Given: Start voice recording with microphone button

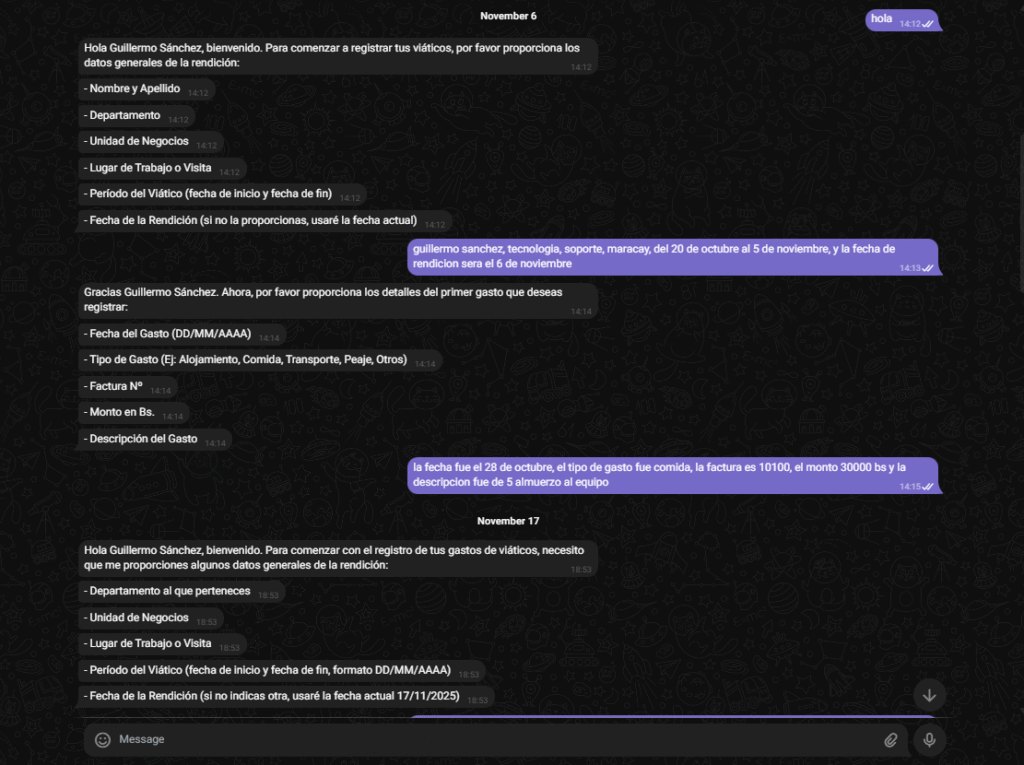Looking at the screenshot, I should tap(929, 740).
